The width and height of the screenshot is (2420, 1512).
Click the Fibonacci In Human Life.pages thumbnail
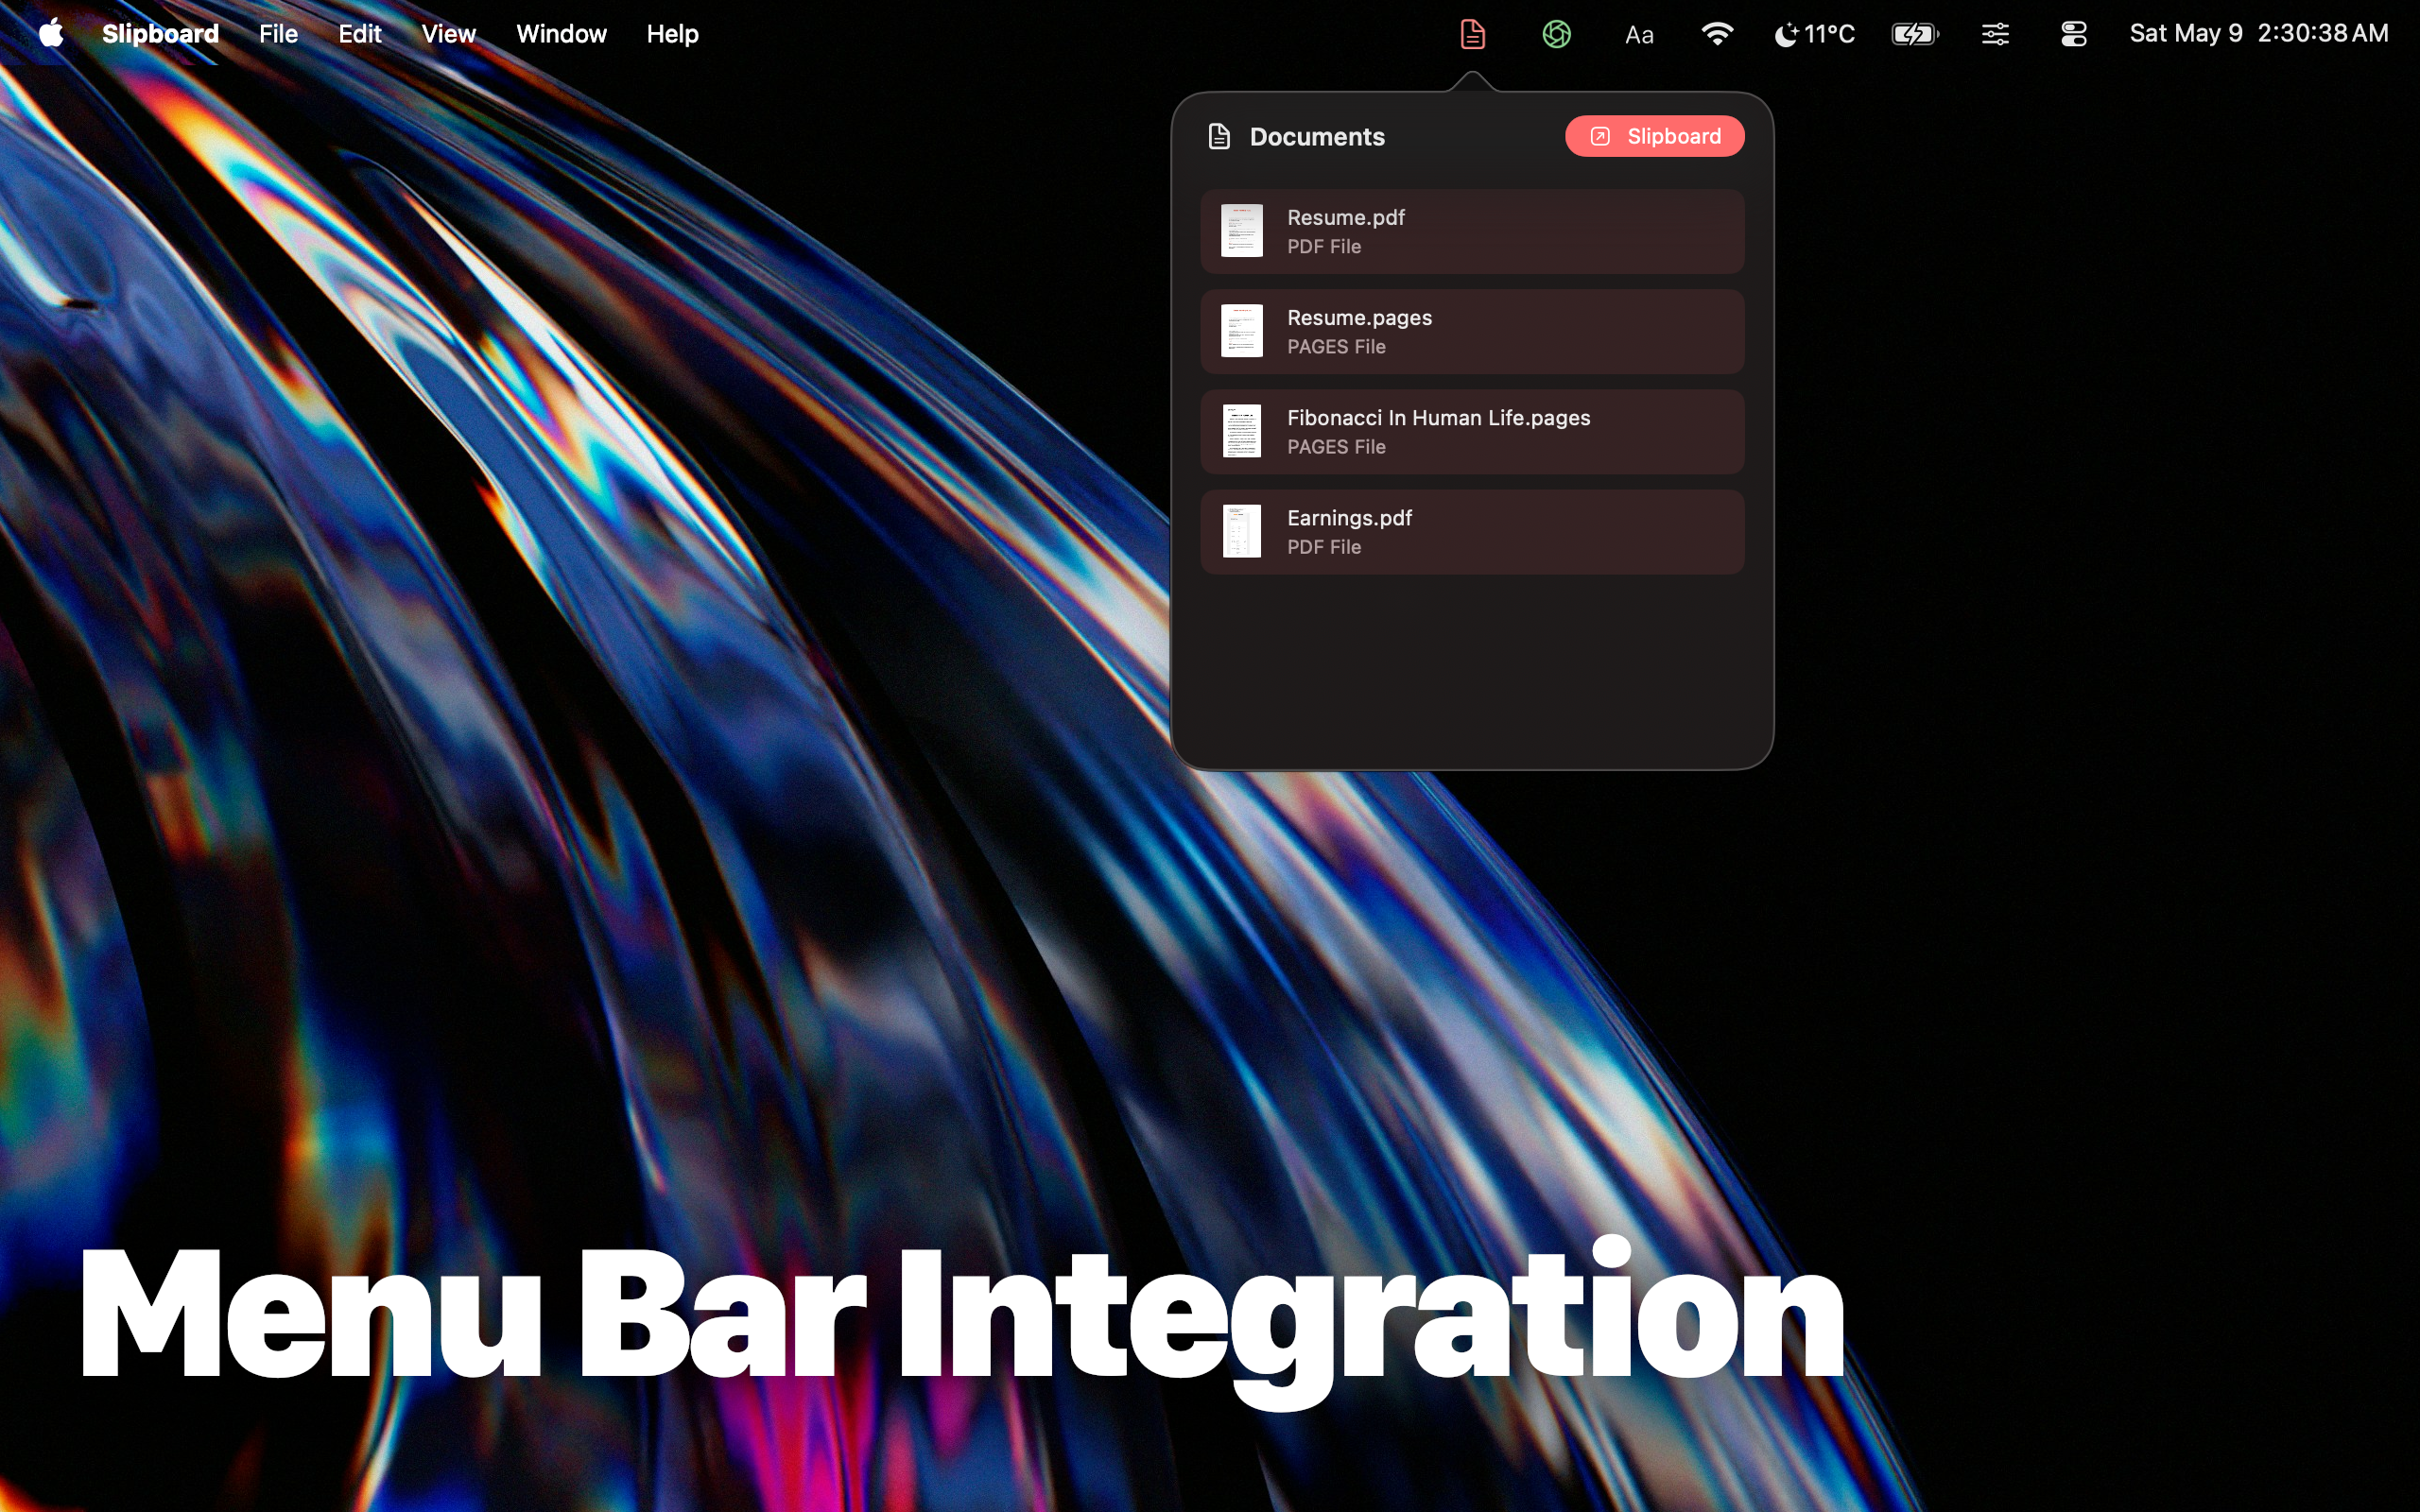tap(1242, 431)
